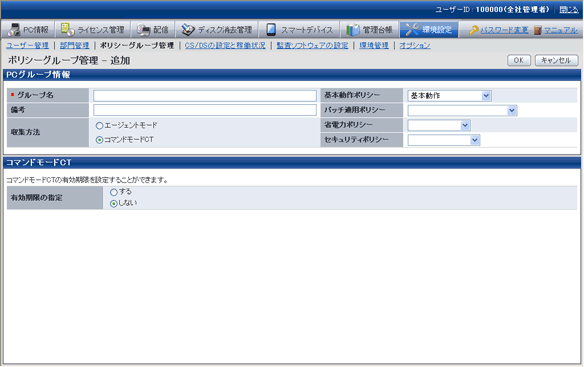Click the 管理台帳 ledger icon
This screenshot has width=584, height=367.
353,29
